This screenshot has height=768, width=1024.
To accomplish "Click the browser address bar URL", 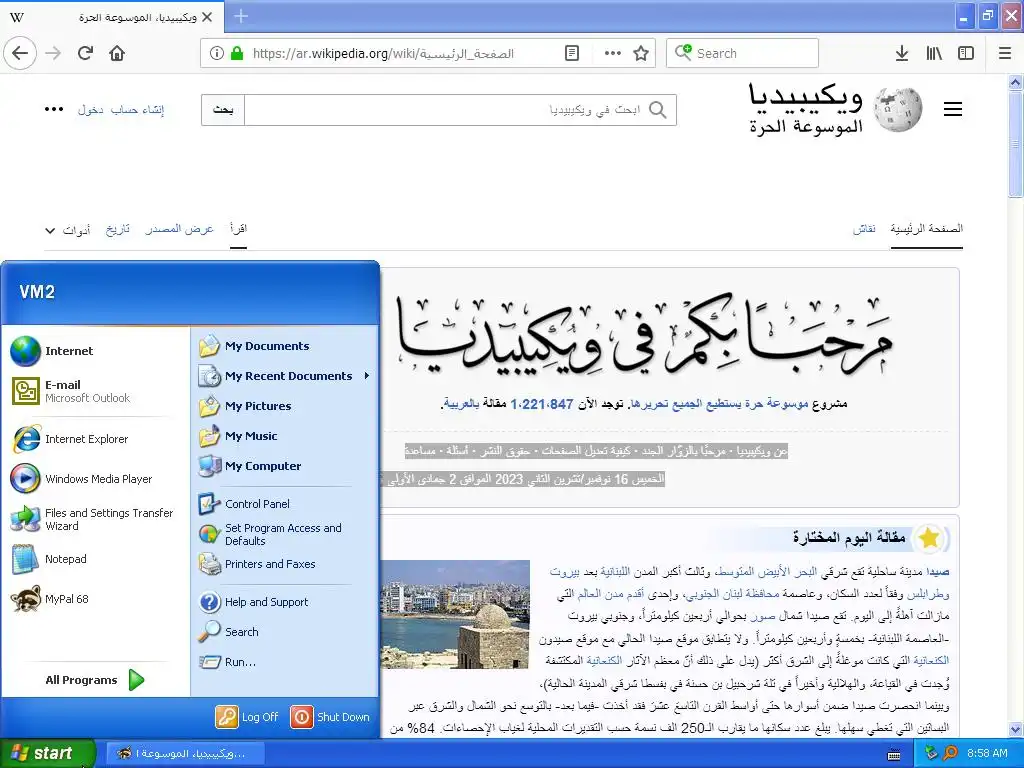I will [x=383, y=54].
